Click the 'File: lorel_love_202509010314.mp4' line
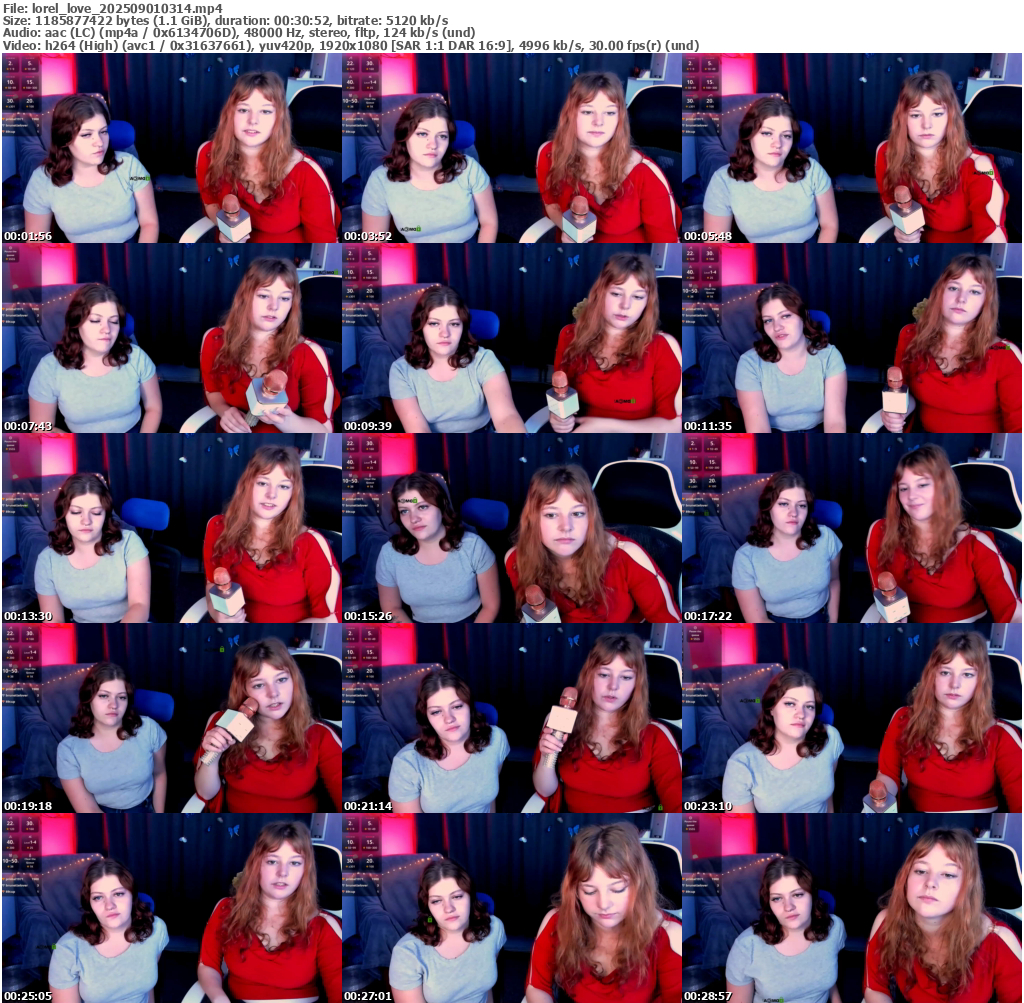This screenshot has width=1024, height=1003. pos(112,8)
